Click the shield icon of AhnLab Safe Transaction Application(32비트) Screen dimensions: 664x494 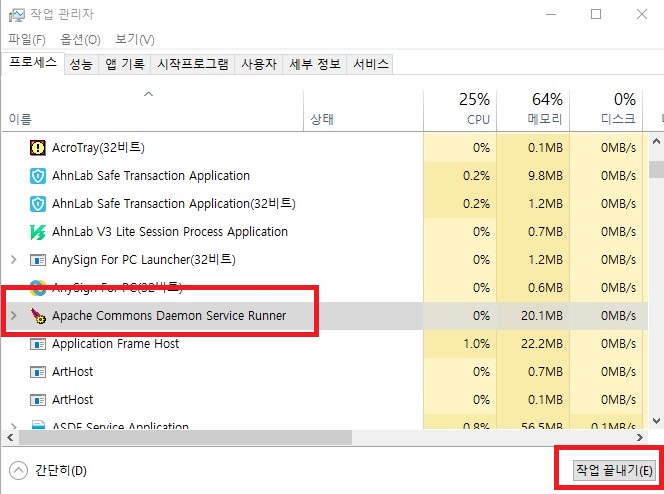38,204
